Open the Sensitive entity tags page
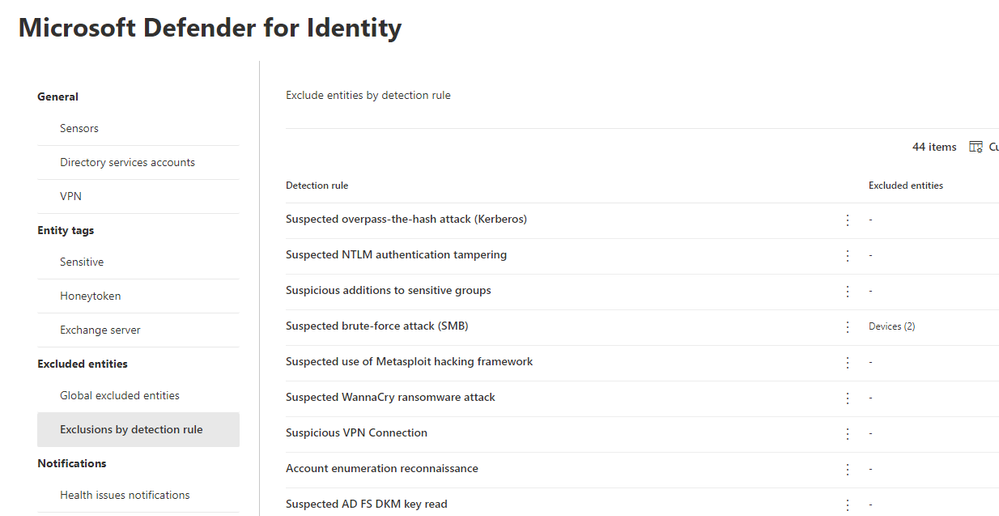Screen dimensions: 999x516 82,262
